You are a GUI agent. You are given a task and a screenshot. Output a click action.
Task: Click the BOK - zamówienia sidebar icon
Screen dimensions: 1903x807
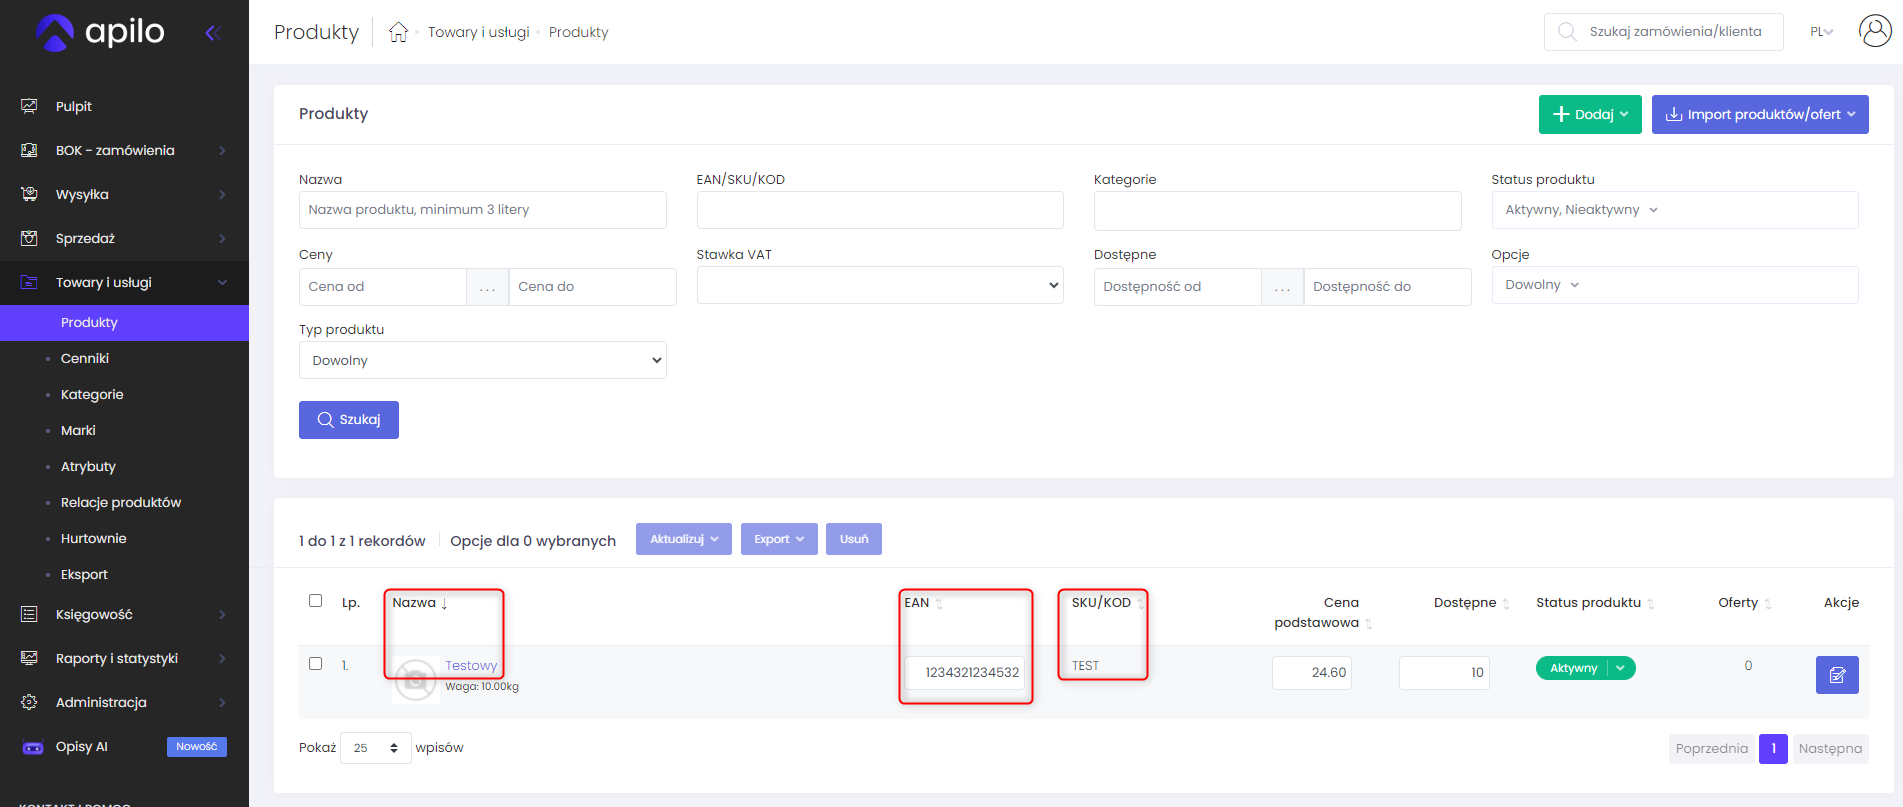(x=29, y=150)
